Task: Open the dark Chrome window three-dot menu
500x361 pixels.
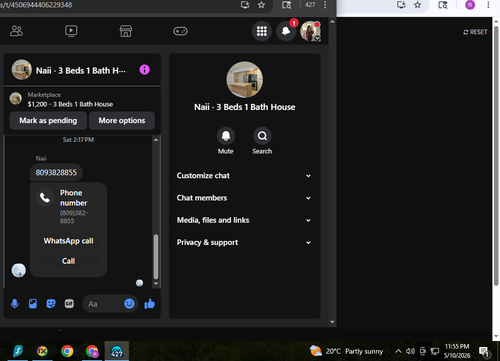Action: (325, 5)
